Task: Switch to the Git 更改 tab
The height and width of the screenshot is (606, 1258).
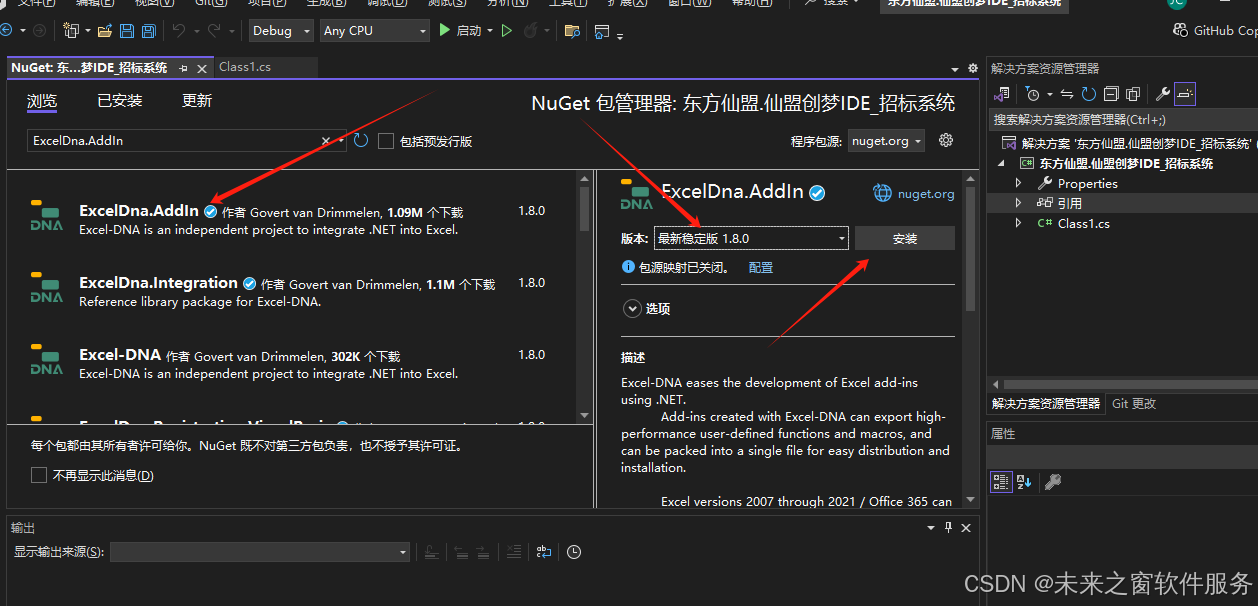Action: pos(1134,404)
